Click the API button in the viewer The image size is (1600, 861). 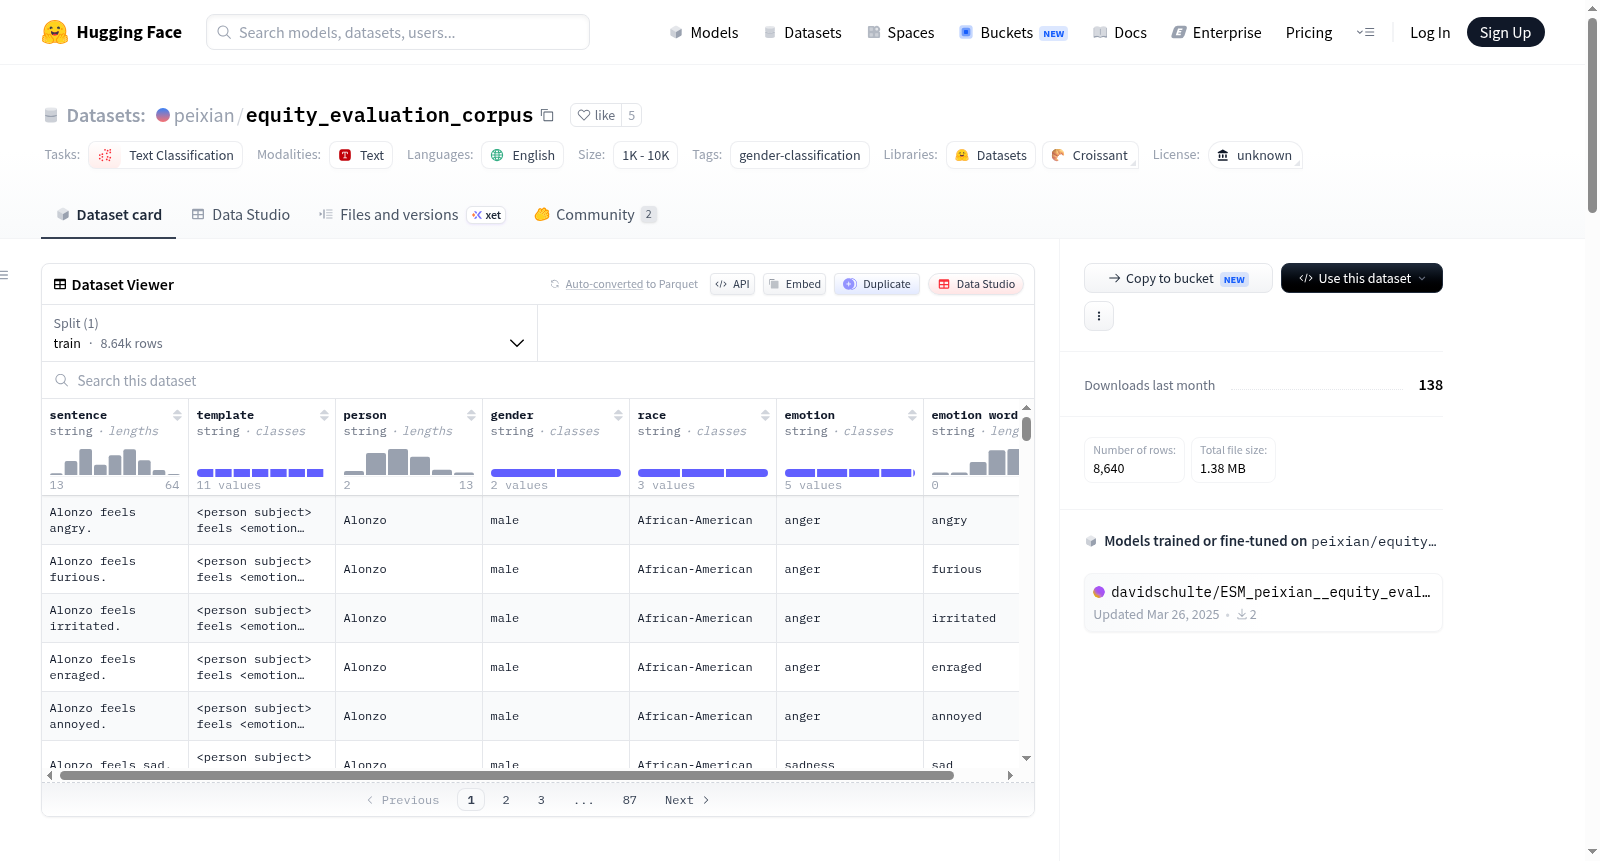point(732,284)
